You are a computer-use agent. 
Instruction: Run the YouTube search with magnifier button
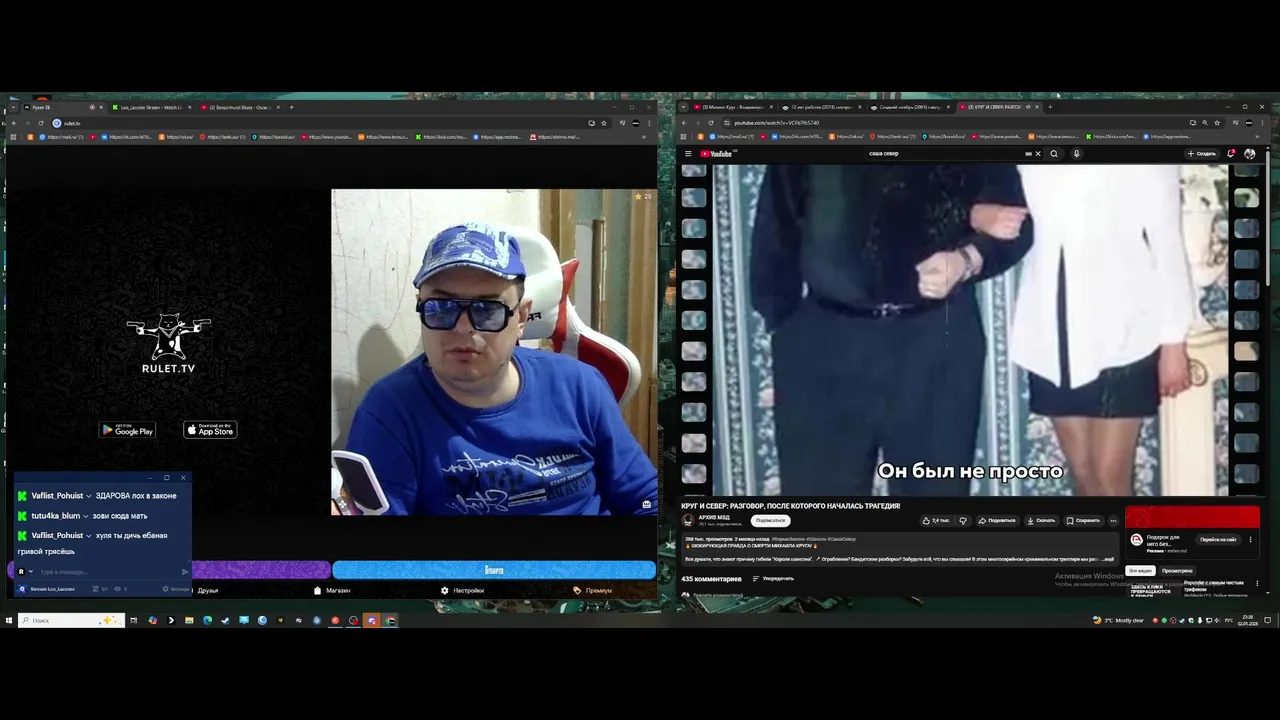1053,154
